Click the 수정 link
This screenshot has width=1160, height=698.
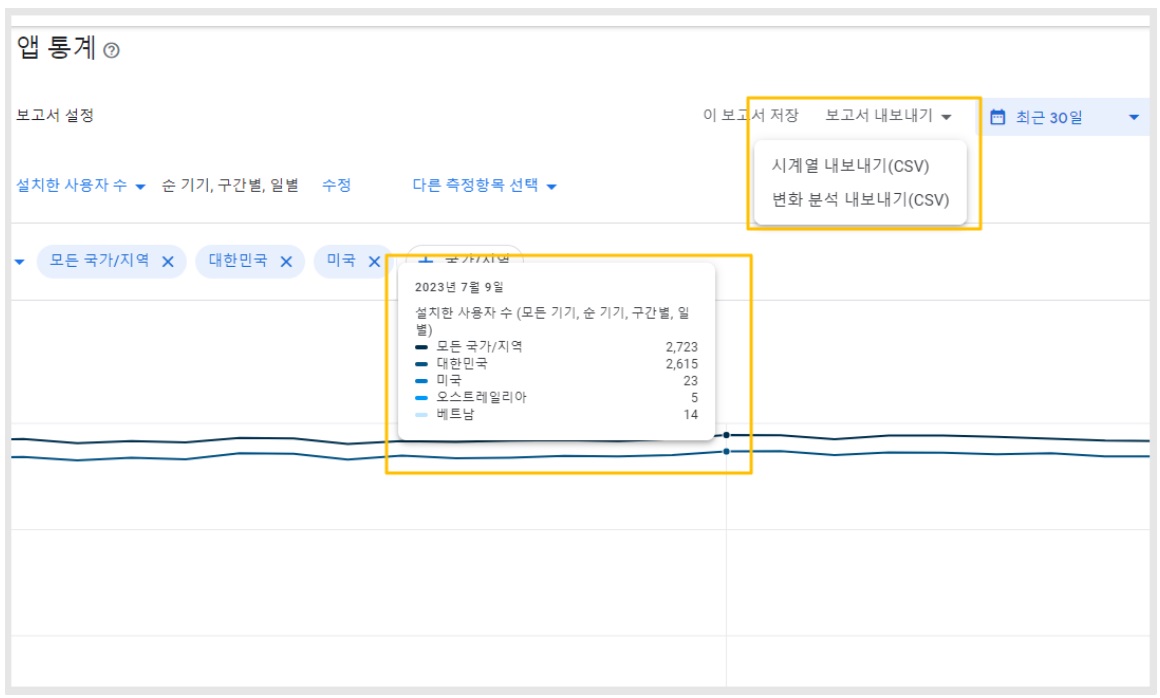pyautogui.click(x=336, y=185)
